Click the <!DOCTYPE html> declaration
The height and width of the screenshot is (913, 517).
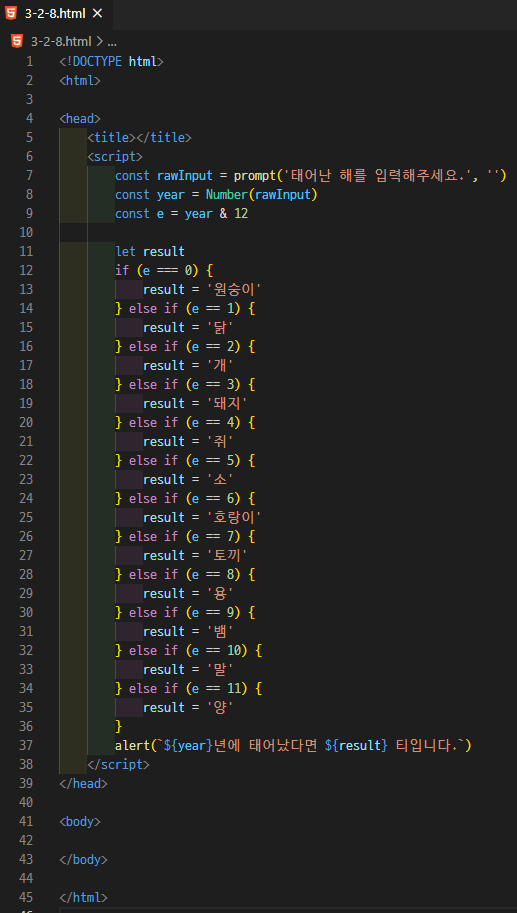(111, 61)
